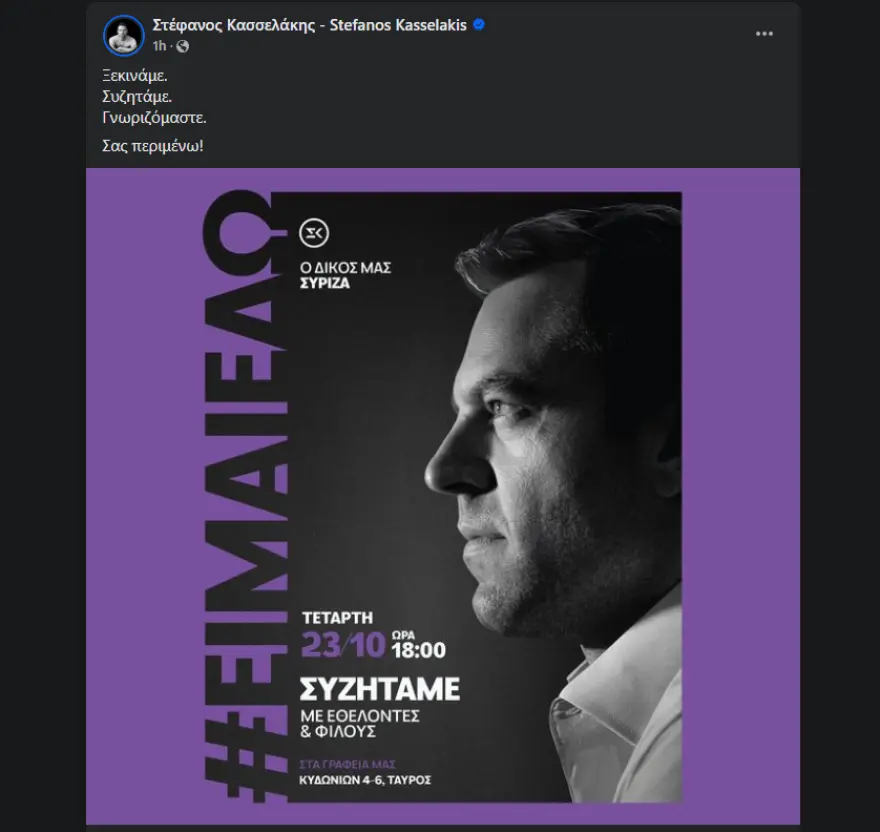The image size is (880, 832).
Task: Open the three-dot post options menu
Action: pyautogui.click(x=764, y=33)
